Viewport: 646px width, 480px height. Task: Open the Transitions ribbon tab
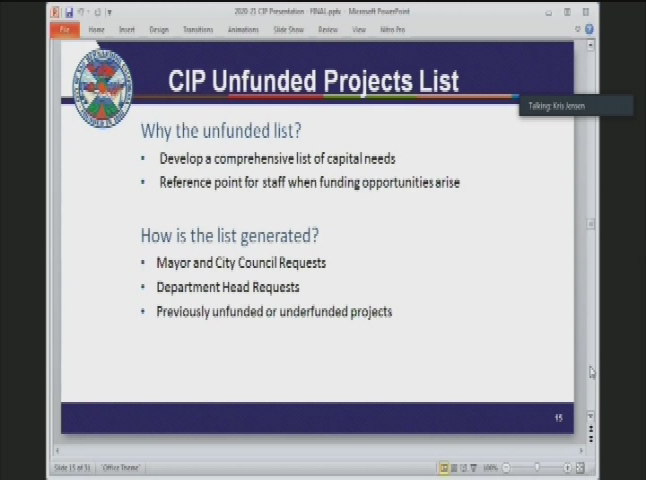[x=197, y=29]
